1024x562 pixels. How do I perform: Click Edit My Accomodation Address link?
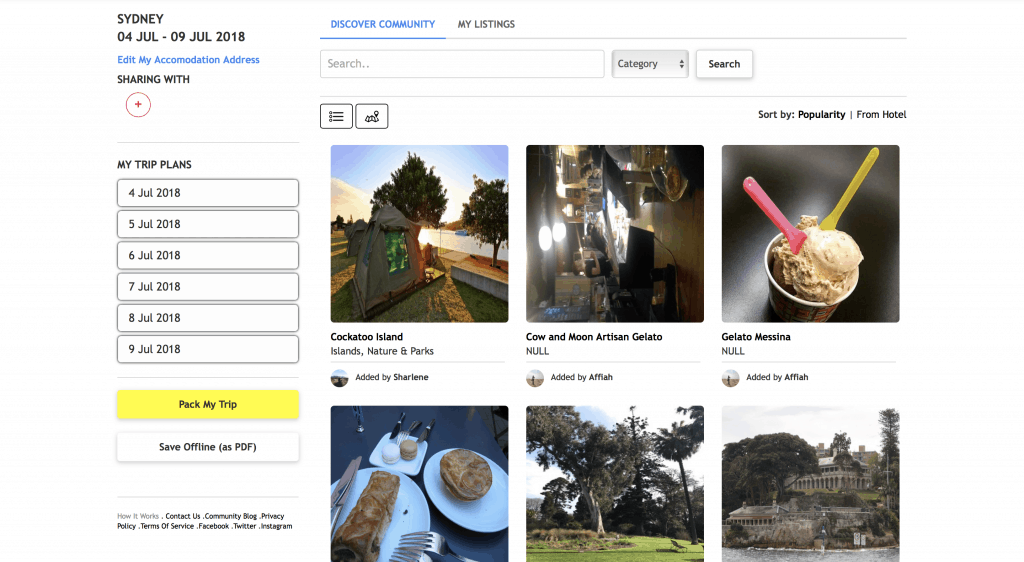coord(188,59)
